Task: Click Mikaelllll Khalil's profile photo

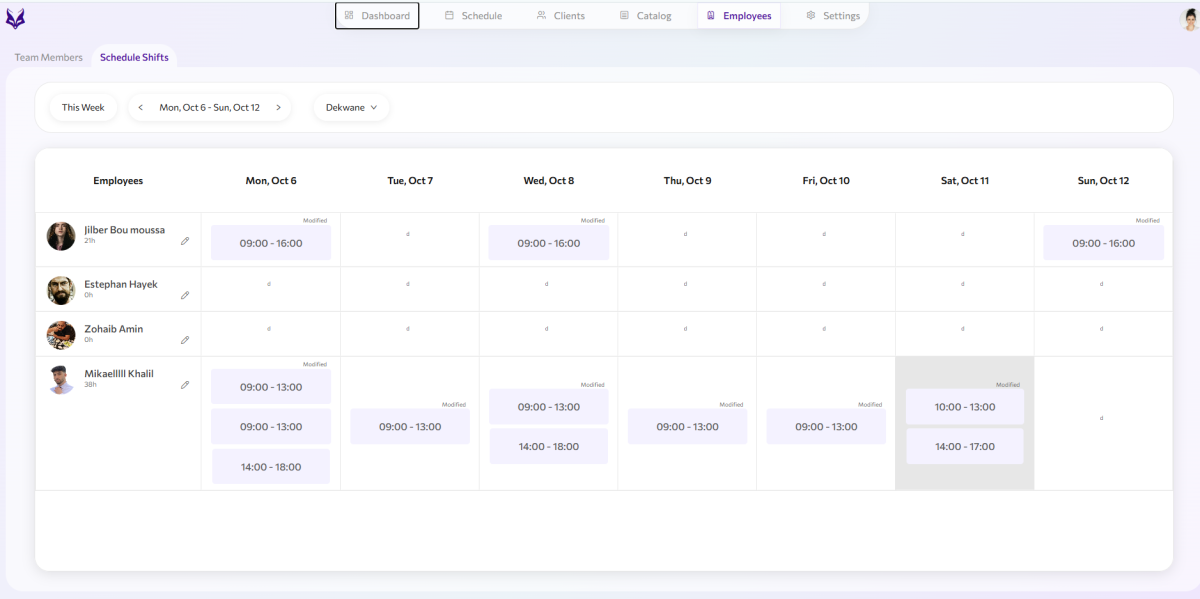Action: pos(61,380)
